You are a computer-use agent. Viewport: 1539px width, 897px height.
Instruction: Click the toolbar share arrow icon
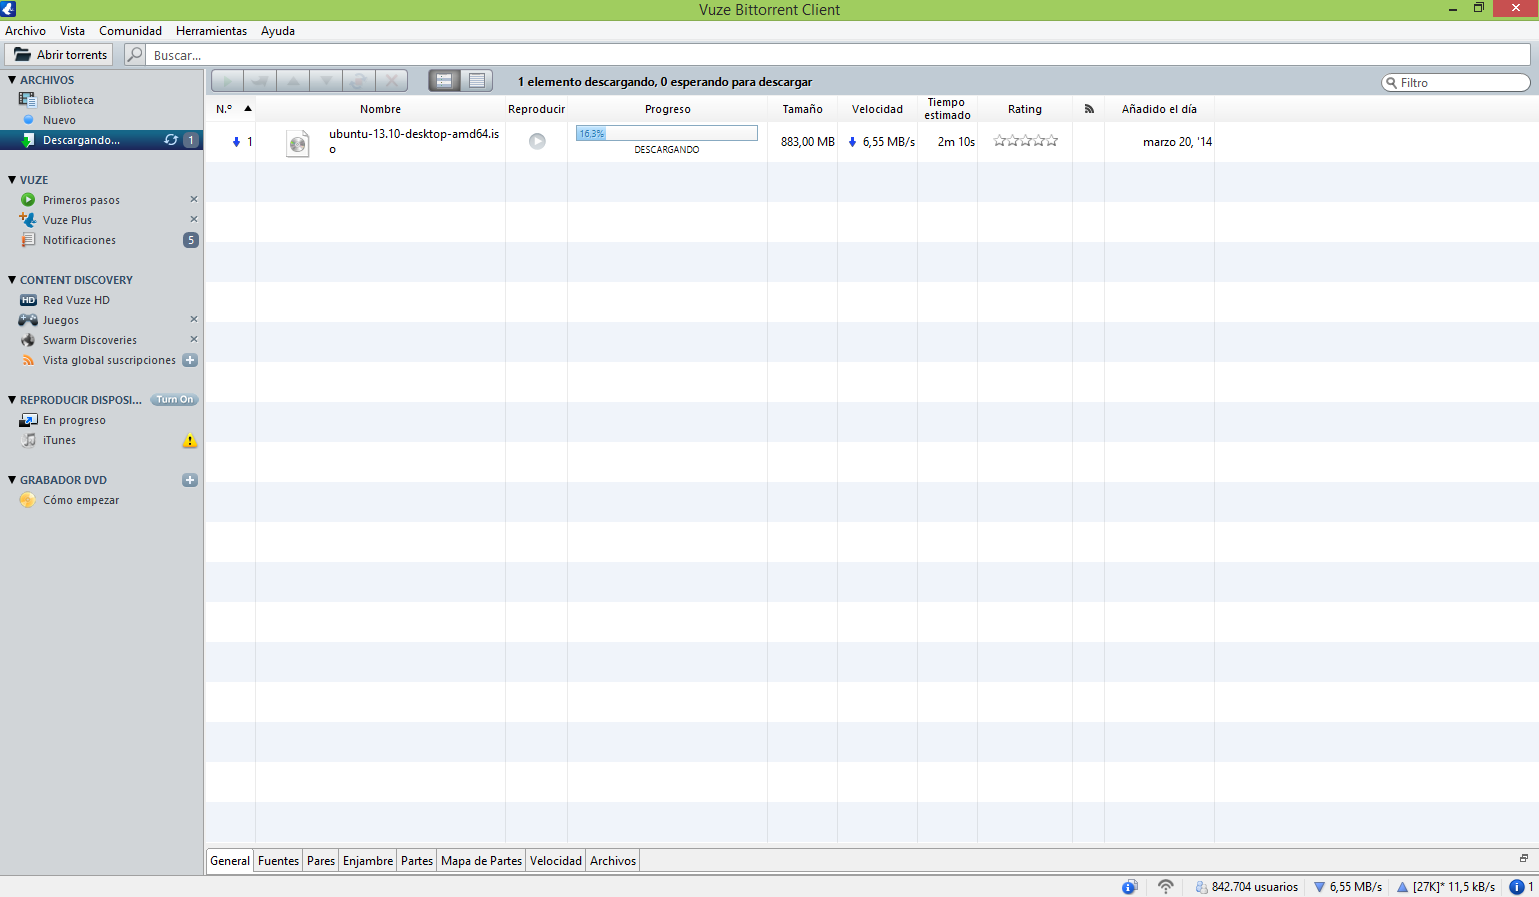click(x=261, y=81)
